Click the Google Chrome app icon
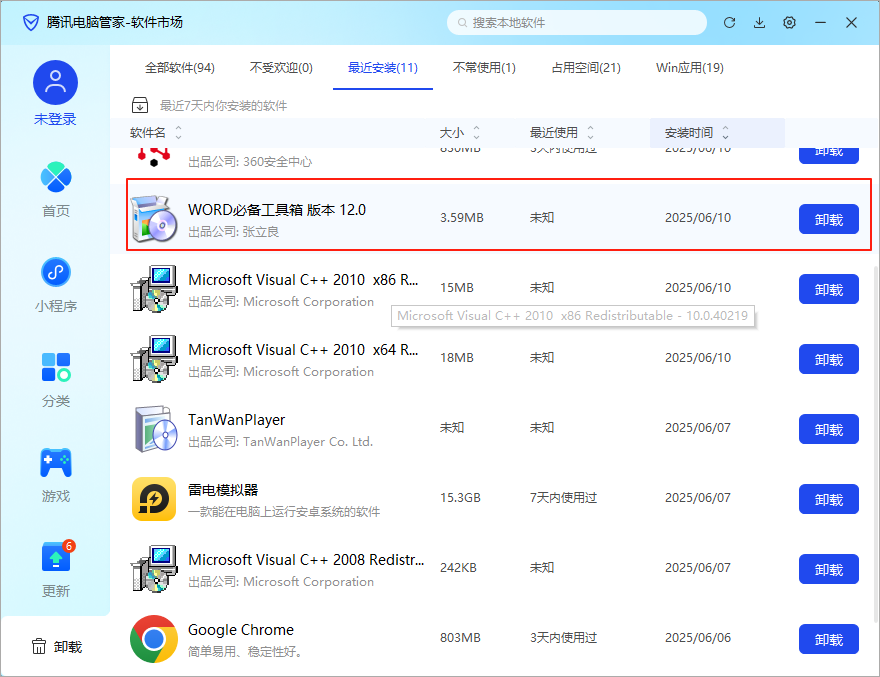This screenshot has height=677, width=880. pyautogui.click(x=154, y=639)
